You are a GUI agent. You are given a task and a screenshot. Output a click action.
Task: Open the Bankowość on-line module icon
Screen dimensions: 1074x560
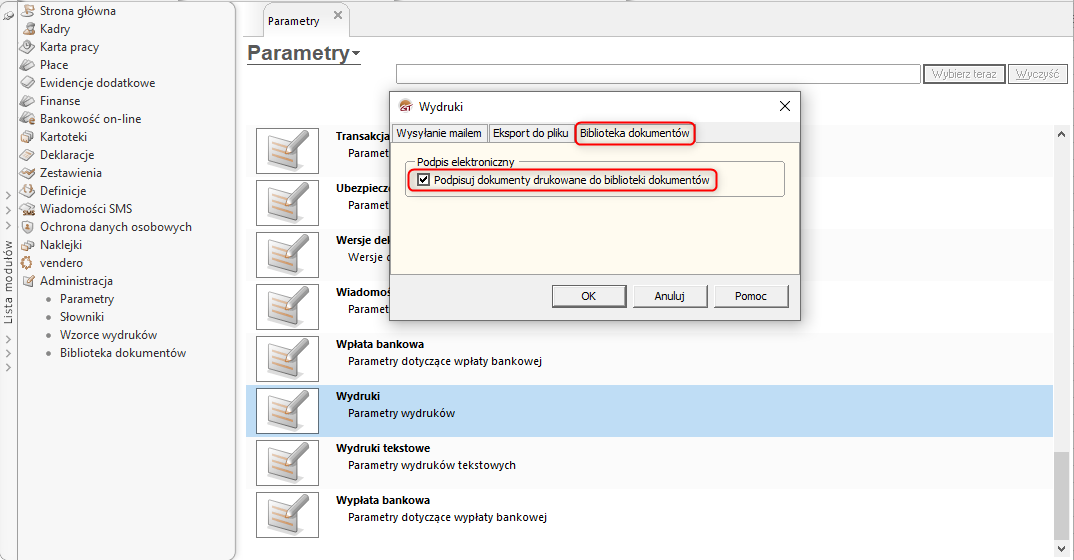click(27, 118)
